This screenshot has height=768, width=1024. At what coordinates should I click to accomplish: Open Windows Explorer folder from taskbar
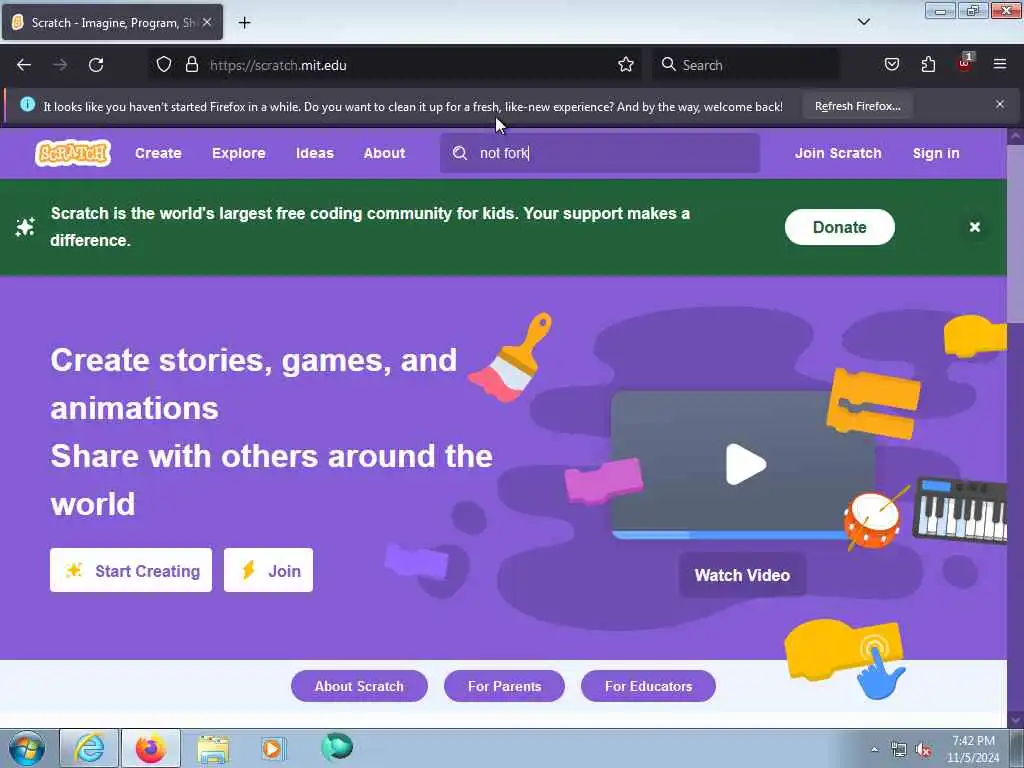click(x=213, y=749)
